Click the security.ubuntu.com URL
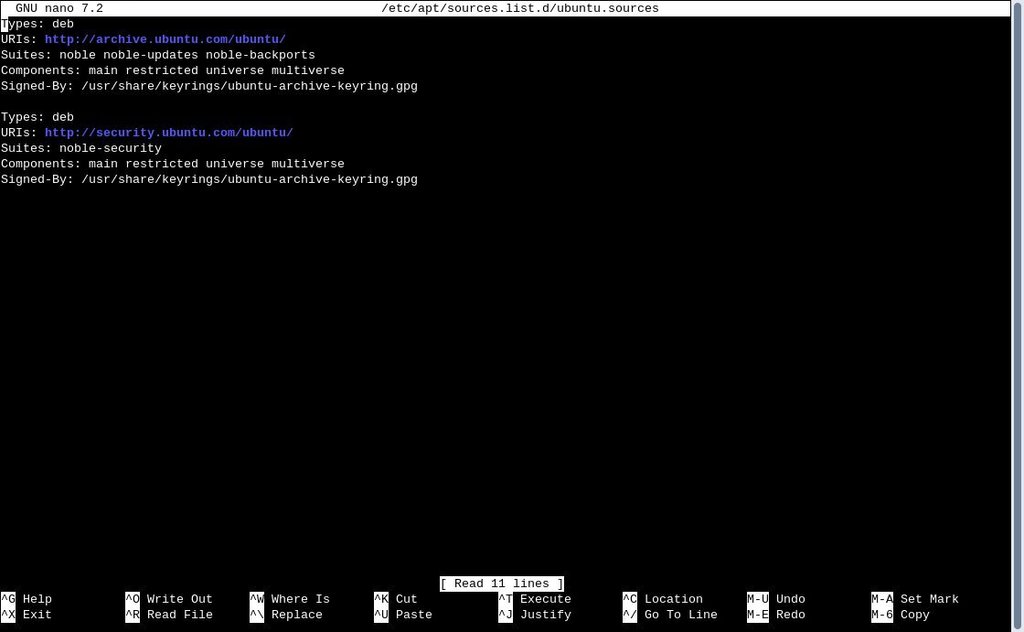The image size is (1024, 632). 168,133
